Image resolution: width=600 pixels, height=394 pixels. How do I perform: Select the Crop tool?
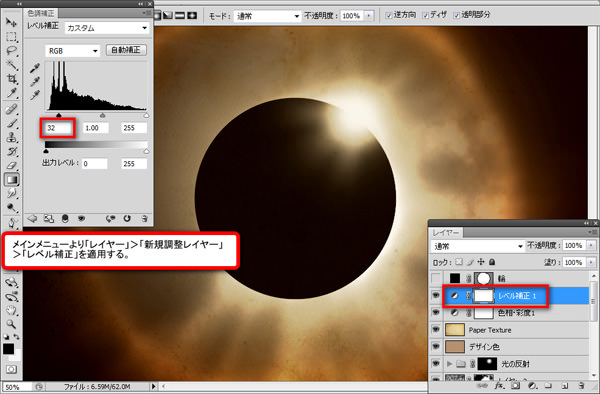point(11,79)
